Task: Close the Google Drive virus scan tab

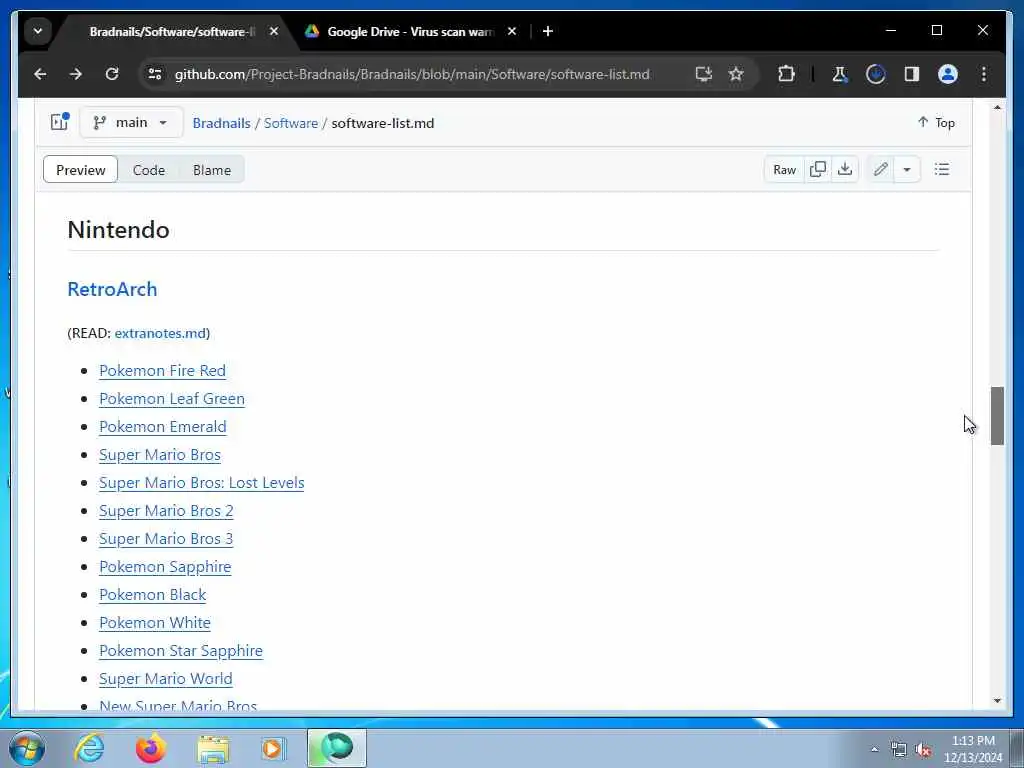Action: (x=512, y=31)
